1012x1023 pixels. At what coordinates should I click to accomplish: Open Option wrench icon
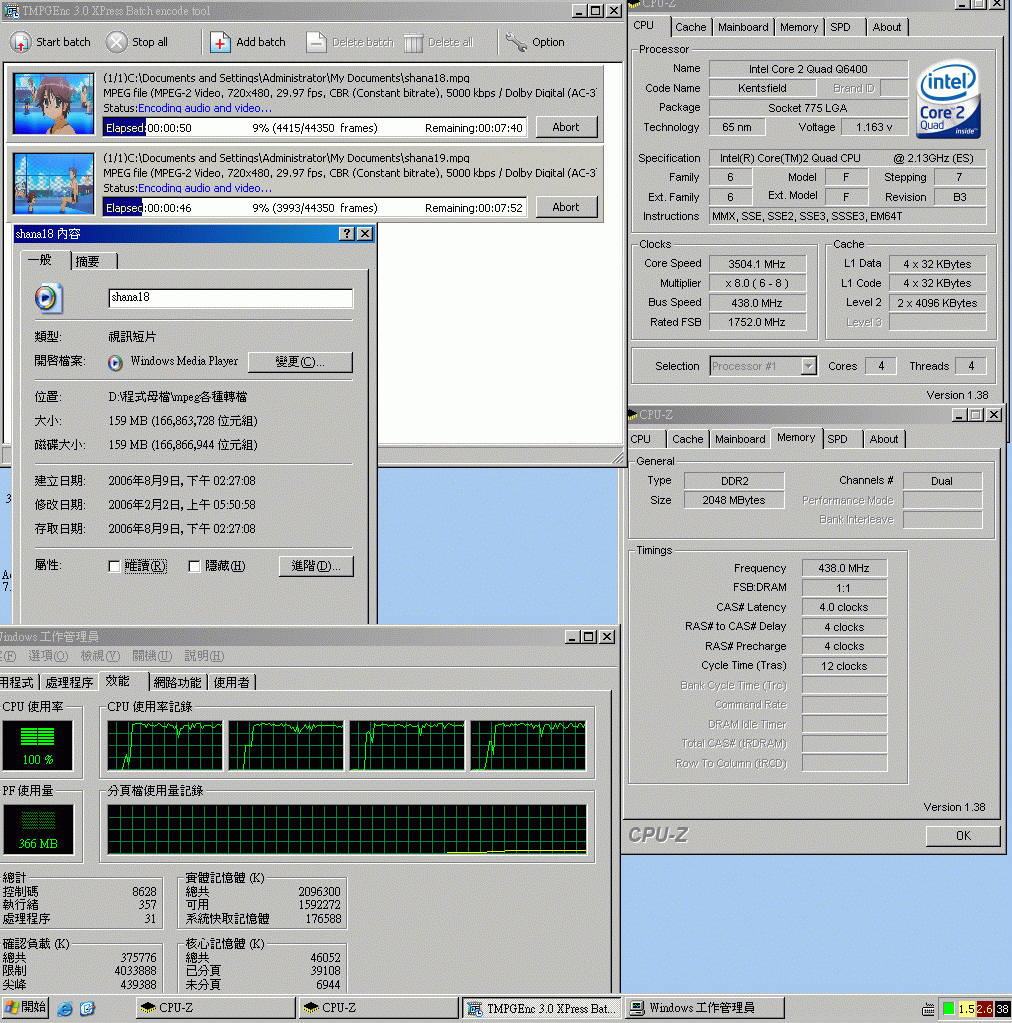[x=516, y=42]
